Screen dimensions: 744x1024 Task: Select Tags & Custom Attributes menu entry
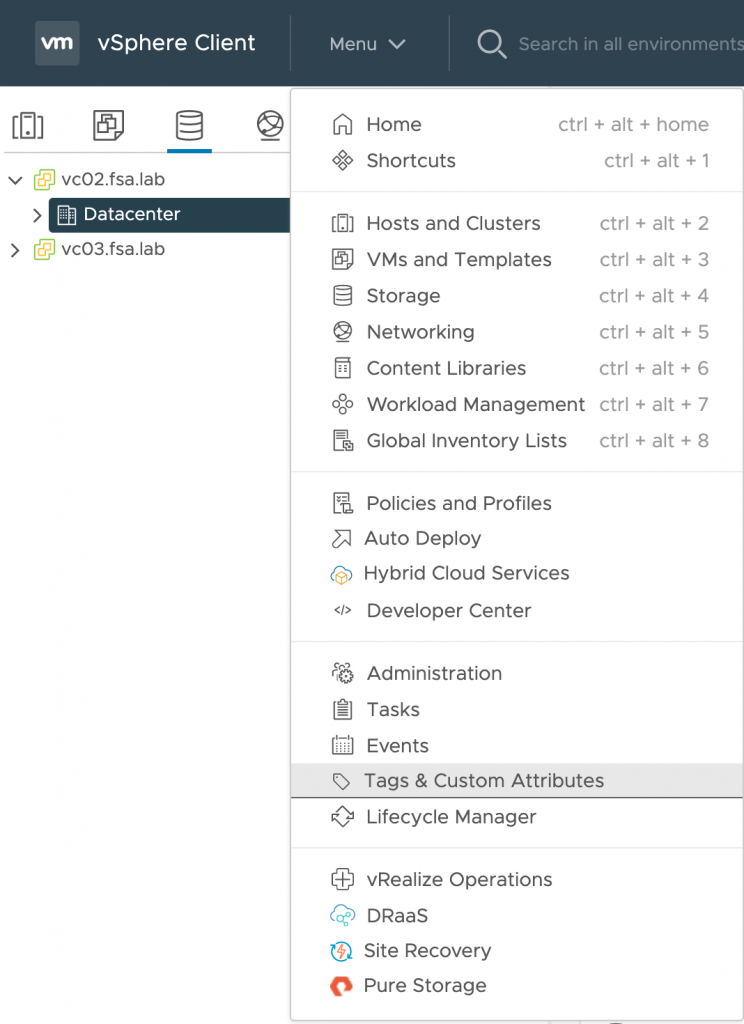[x=484, y=781]
